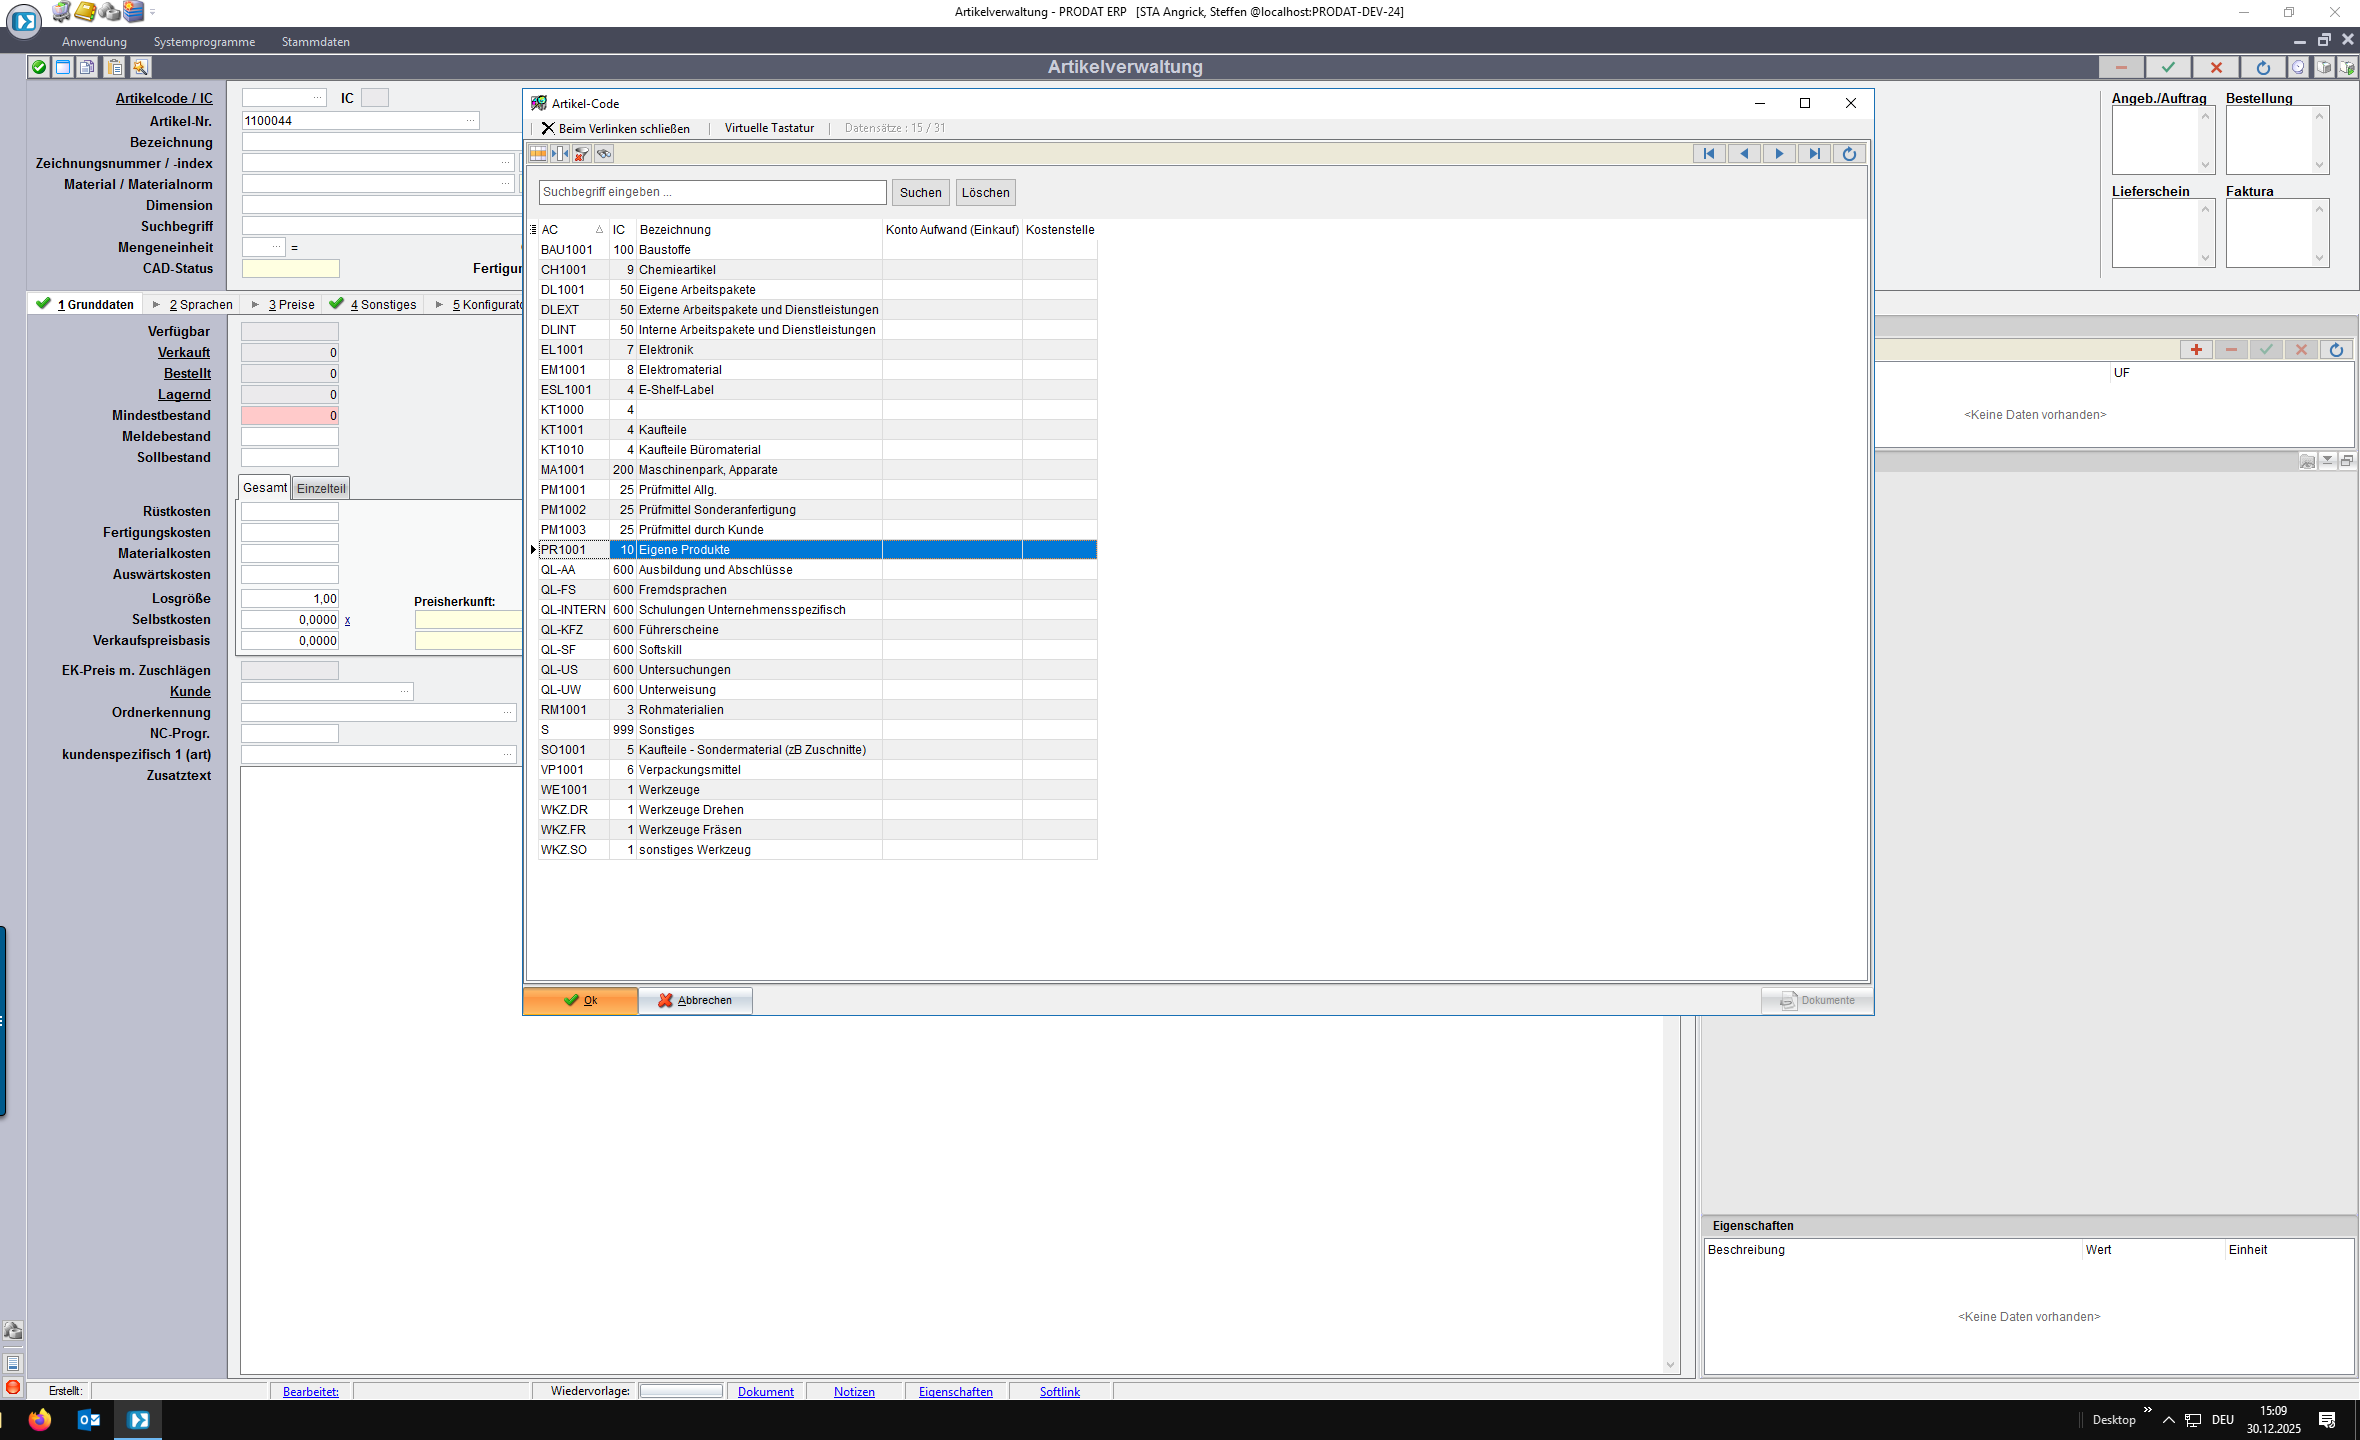Viewport: 2360px width, 1440px height.
Task: Click the Suchen button
Action: pos(920,193)
